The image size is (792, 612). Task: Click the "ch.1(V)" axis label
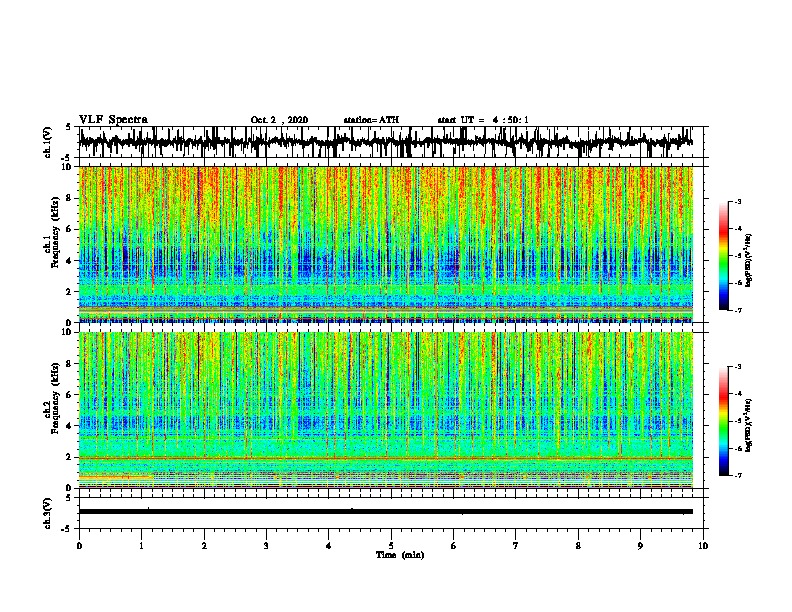tap(48, 142)
